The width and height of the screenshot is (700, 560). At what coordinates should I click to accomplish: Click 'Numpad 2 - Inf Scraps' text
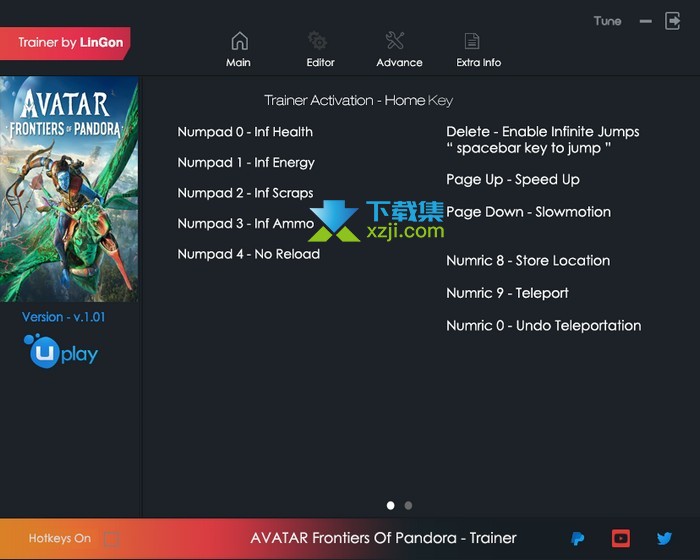[246, 193]
